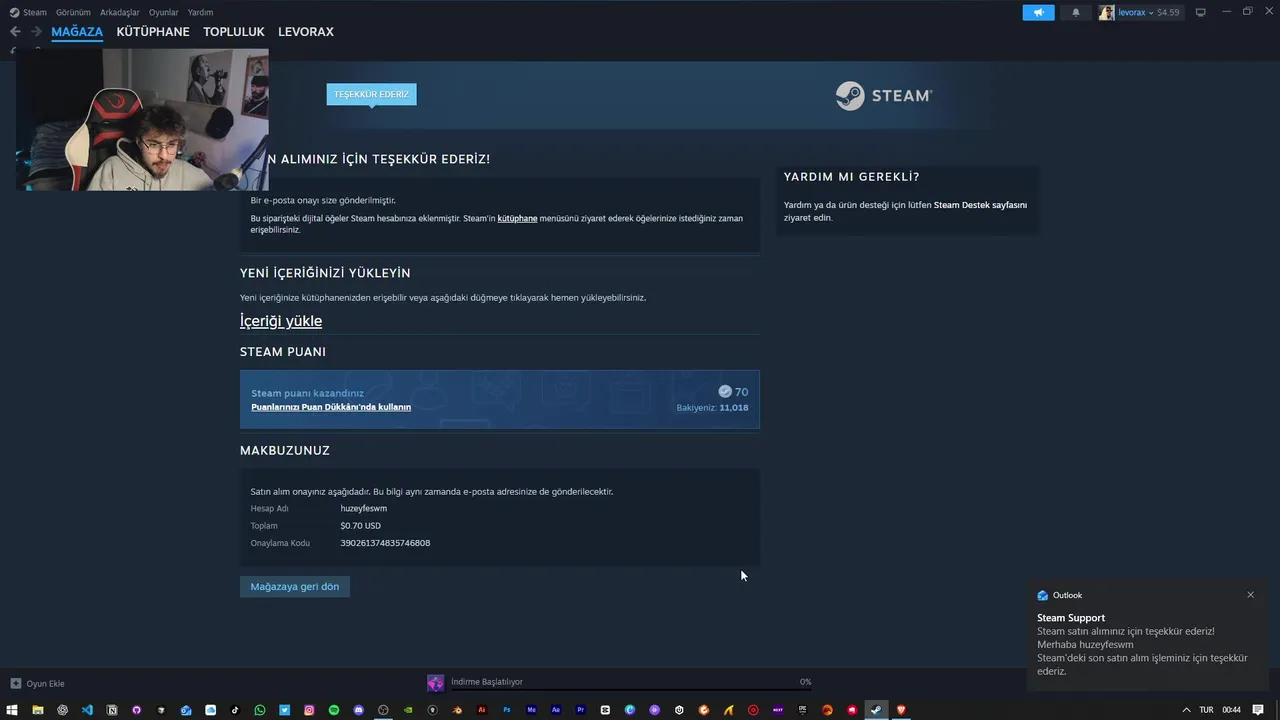Open Adobe Illustrator from the taskbar
Image resolution: width=1280 pixels, height=720 pixels.
coord(482,710)
